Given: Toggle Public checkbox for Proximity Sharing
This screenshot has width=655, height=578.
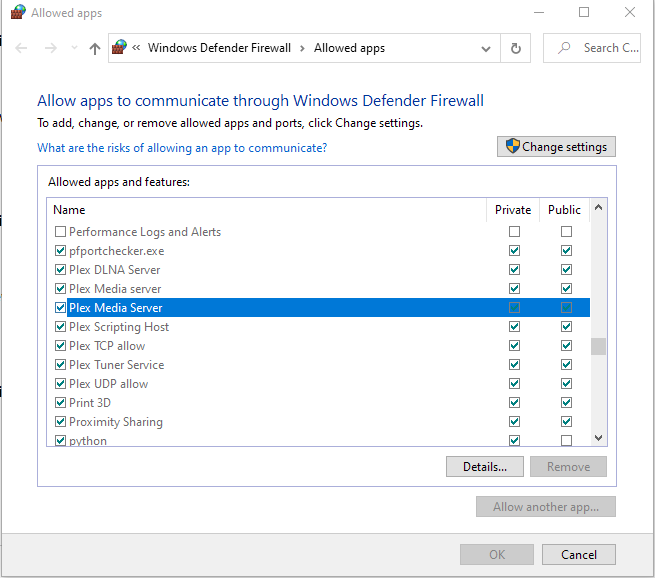Looking at the screenshot, I should pos(566,421).
